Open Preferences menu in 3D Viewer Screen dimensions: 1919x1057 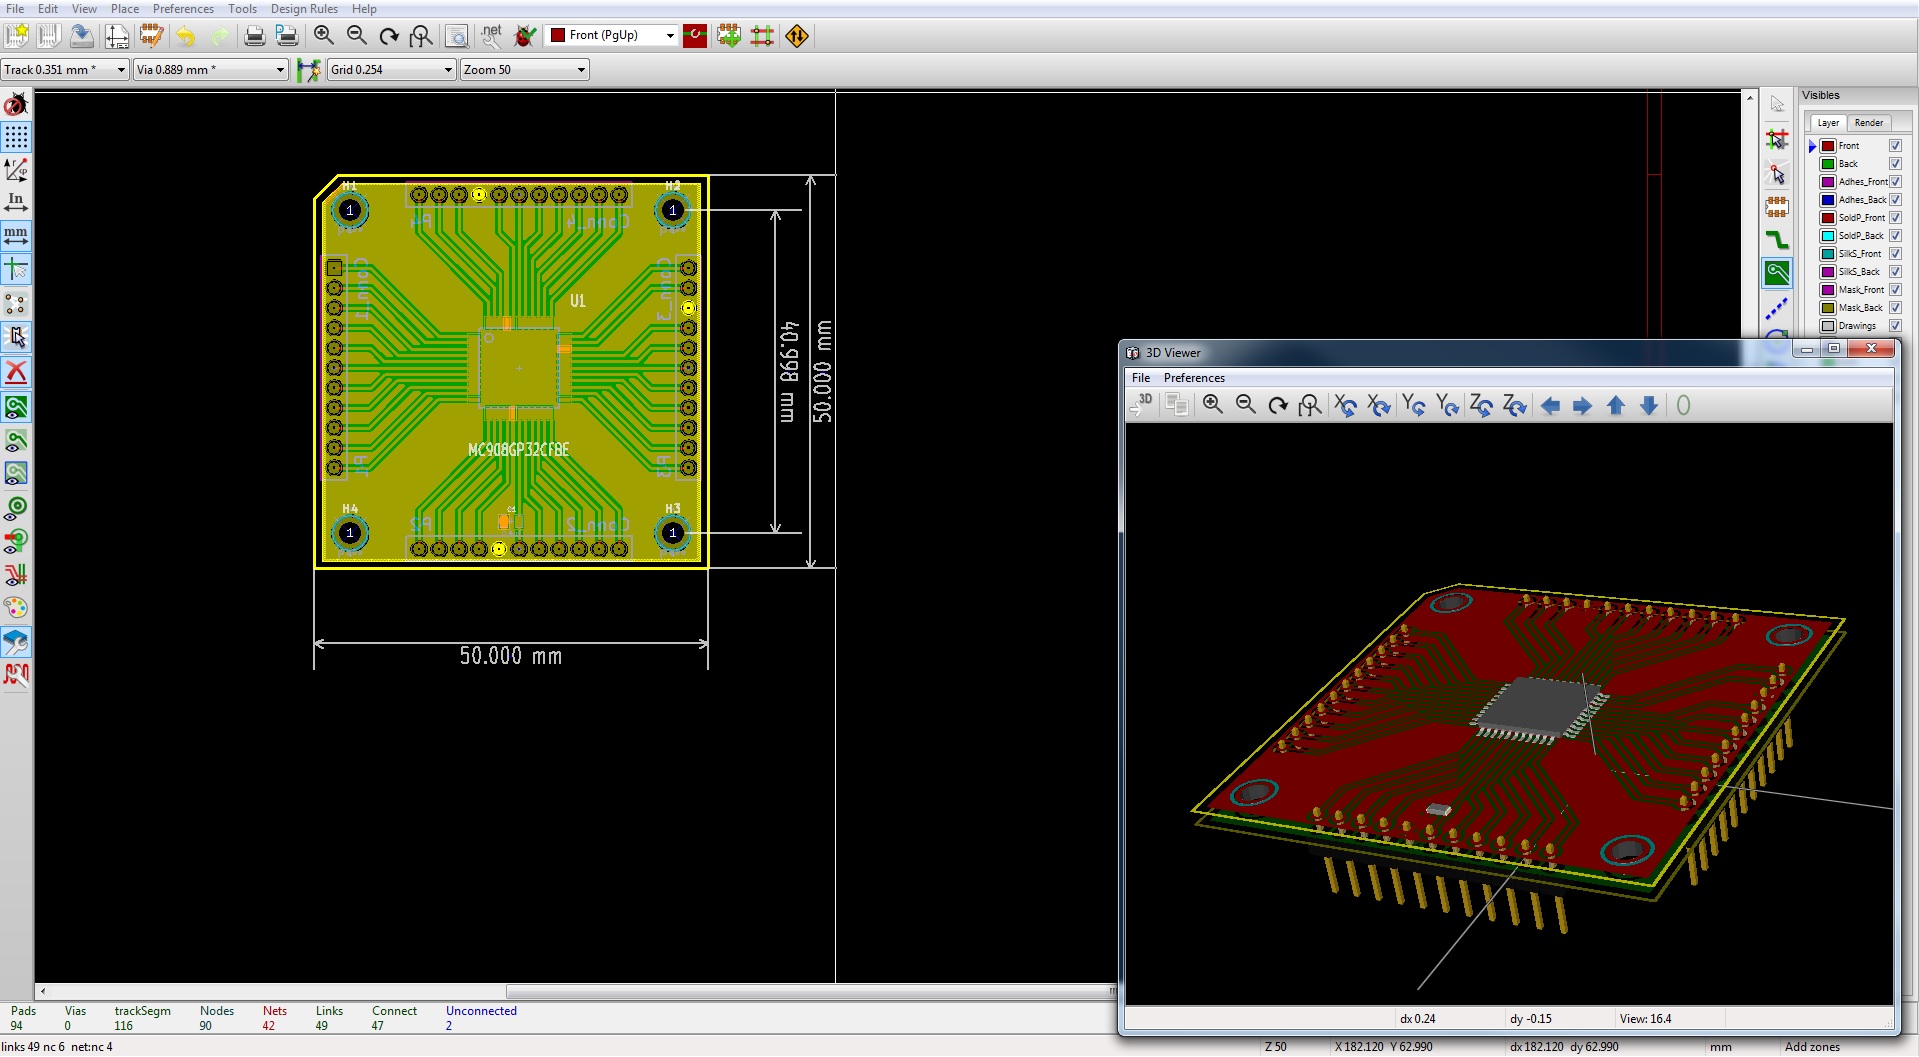click(1194, 378)
